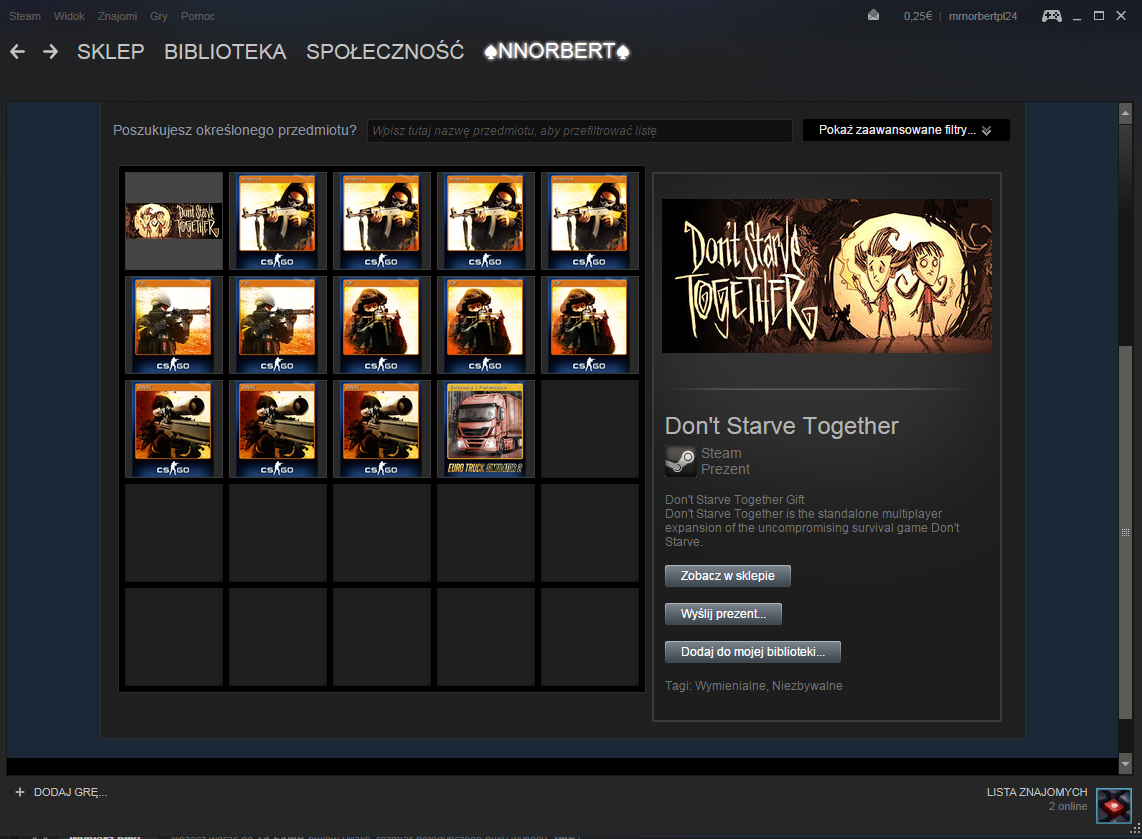Open the Steam menu
Screen dimensions: 1142x839
coord(25,16)
